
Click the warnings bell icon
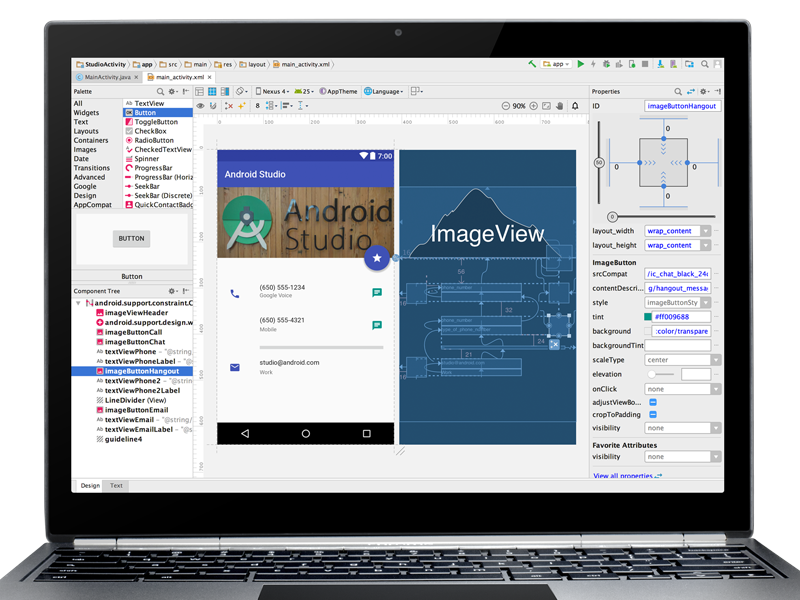click(x=575, y=106)
